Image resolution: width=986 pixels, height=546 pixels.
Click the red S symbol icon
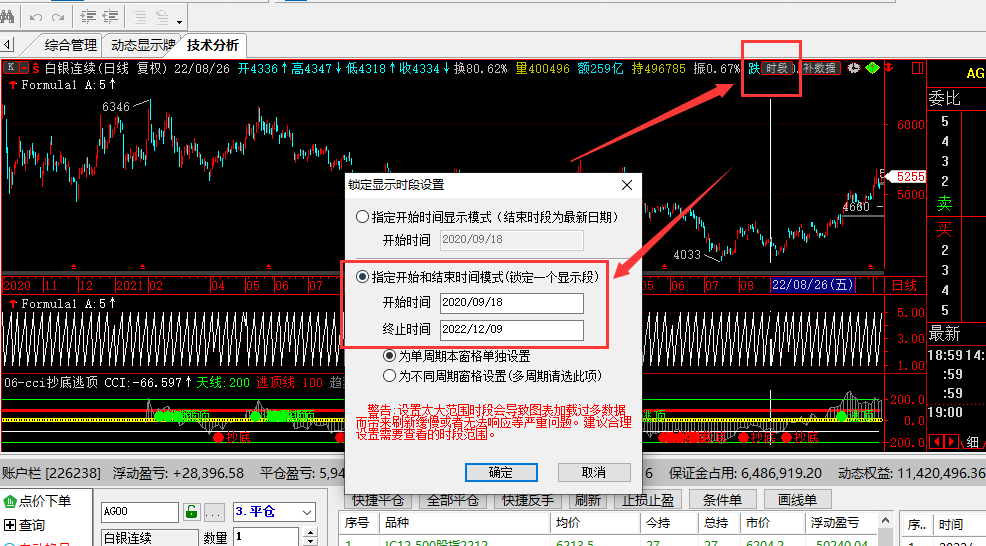(35, 68)
